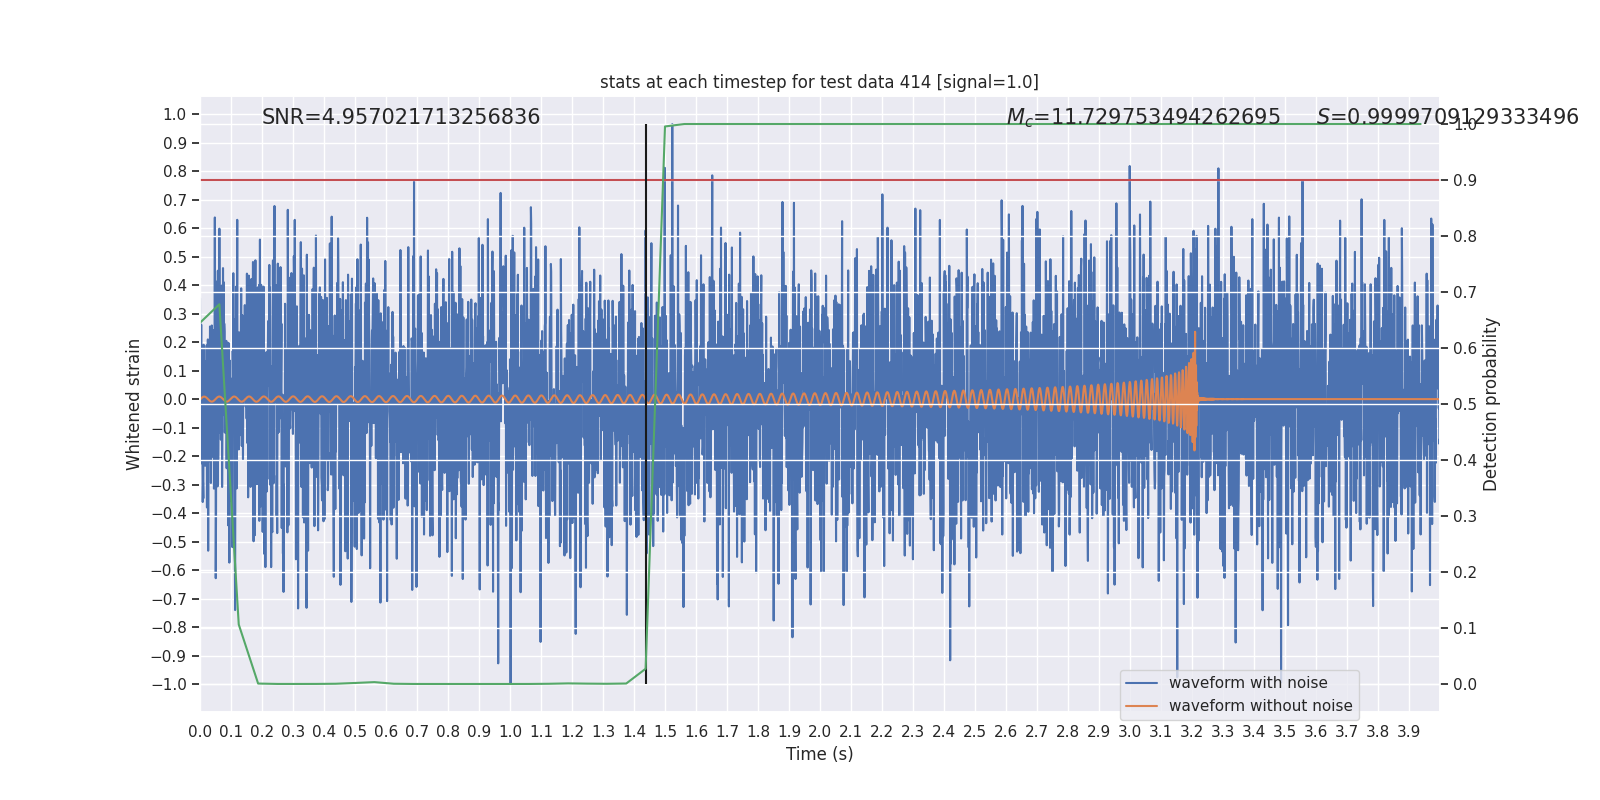Click time-axis tick label 1.4
This screenshot has height=800, width=1600.
(634, 732)
